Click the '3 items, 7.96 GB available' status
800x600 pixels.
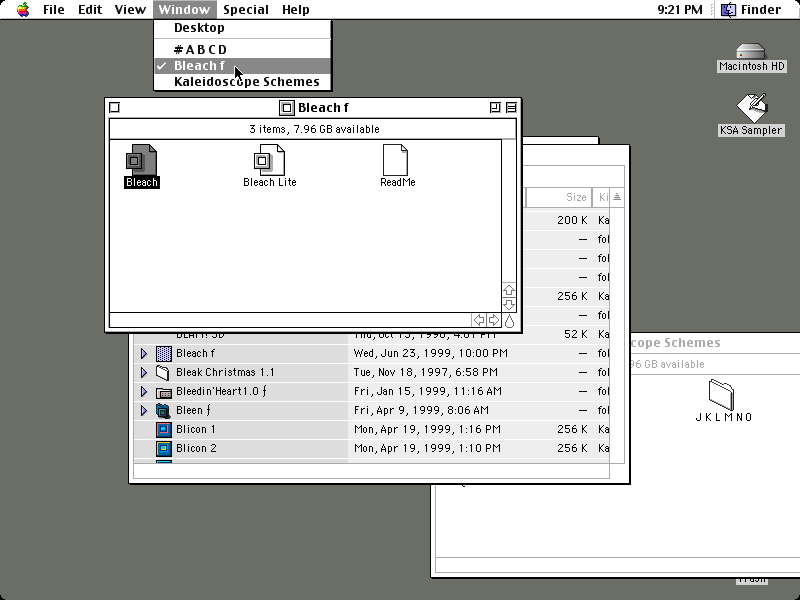314,130
